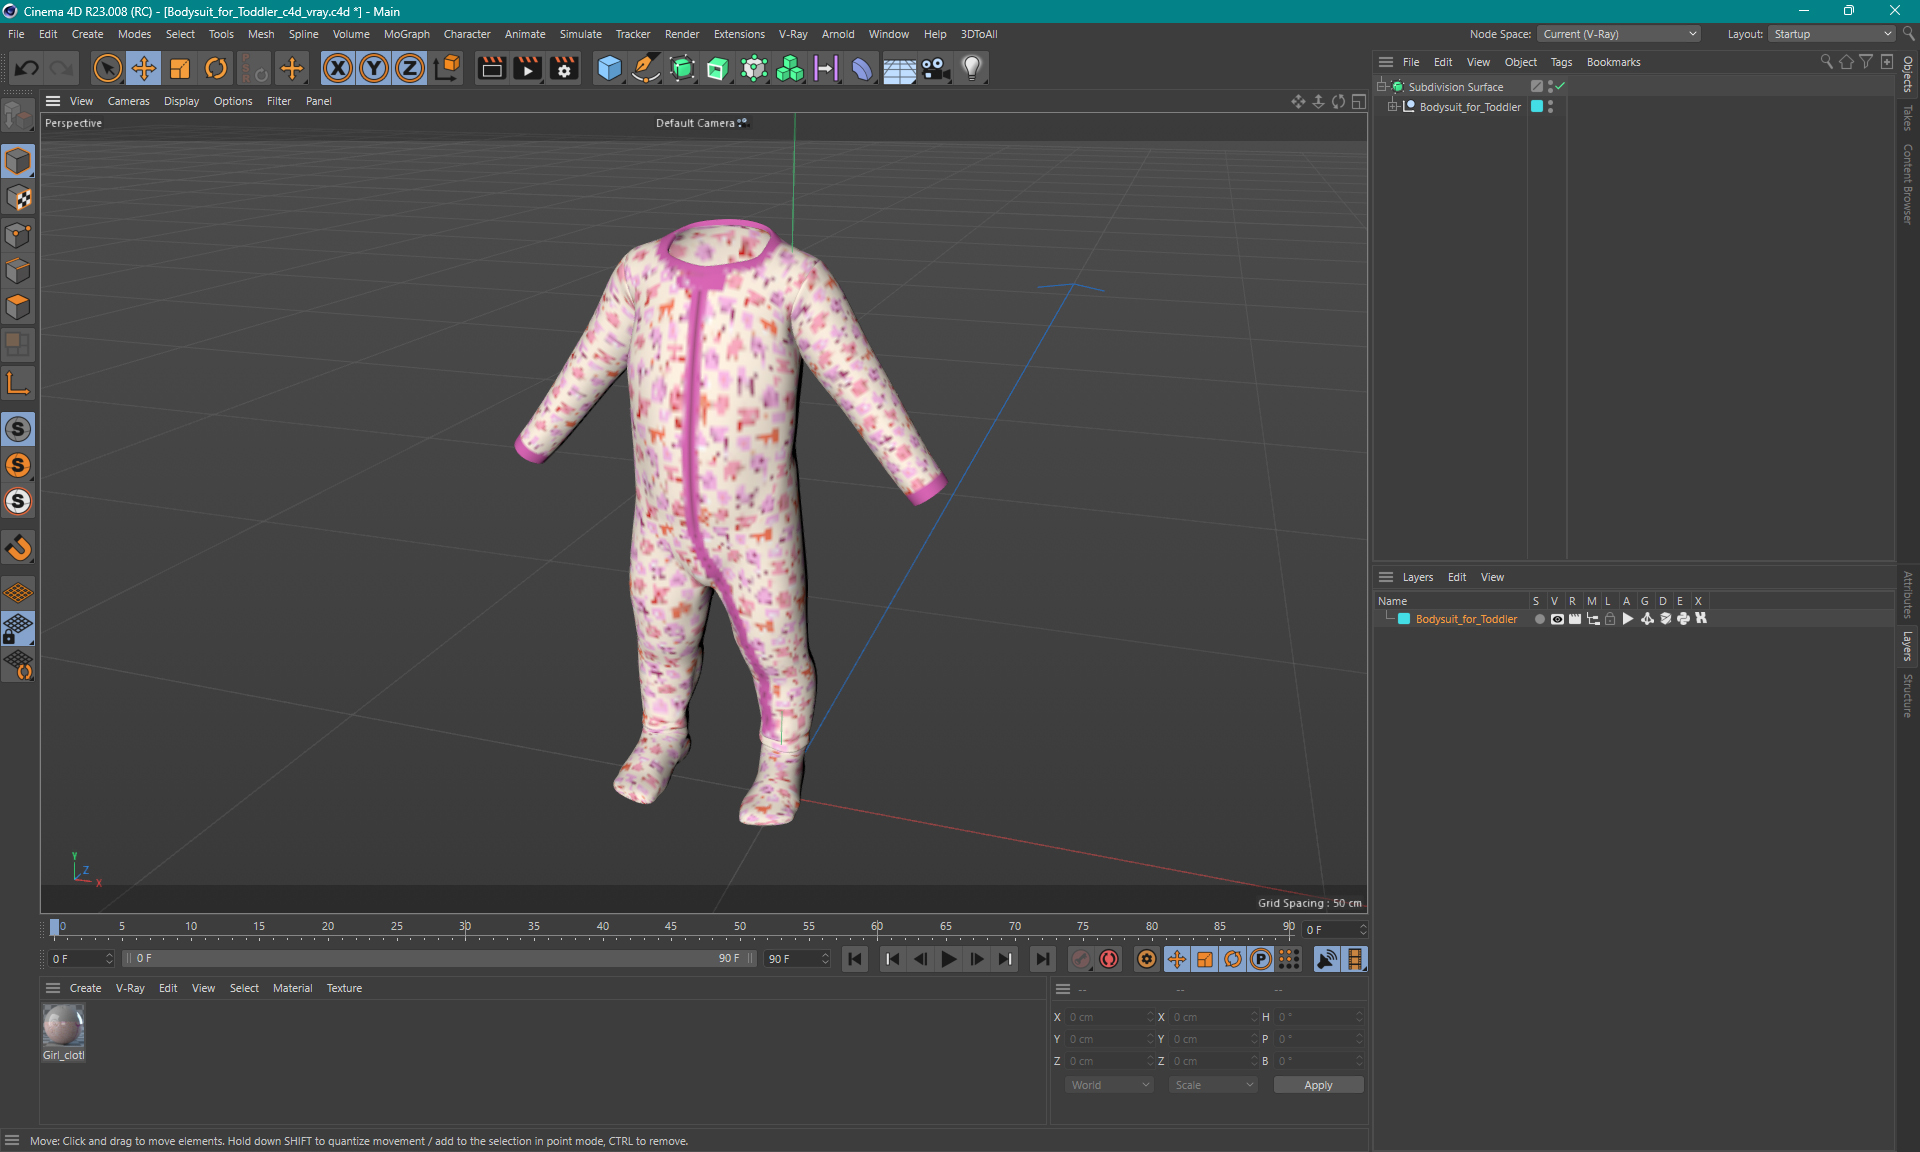The image size is (1920, 1152).
Task: Click the Apply button
Action: point(1318,1085)
